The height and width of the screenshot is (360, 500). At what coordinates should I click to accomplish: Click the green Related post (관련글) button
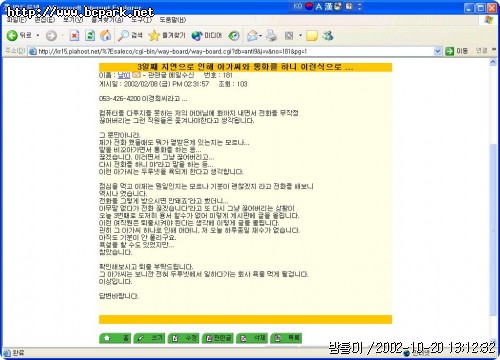[218, 338]
